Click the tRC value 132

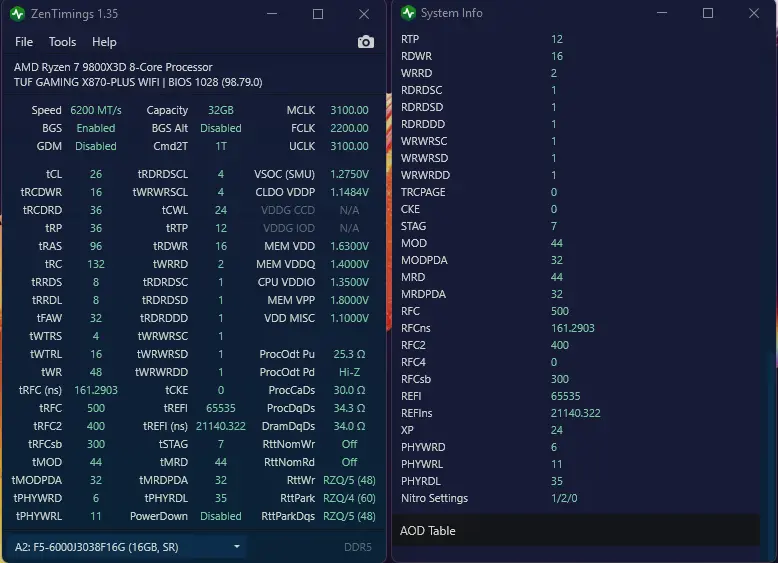96,264
